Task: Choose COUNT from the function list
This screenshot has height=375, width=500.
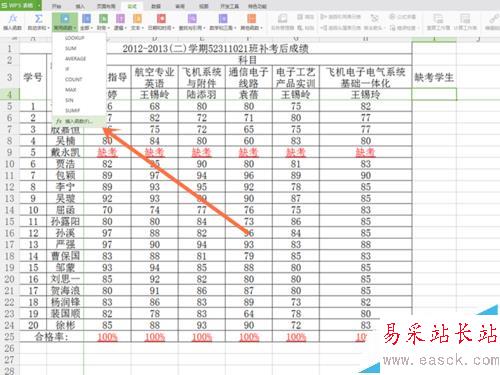Action: (x=79, y=79)
